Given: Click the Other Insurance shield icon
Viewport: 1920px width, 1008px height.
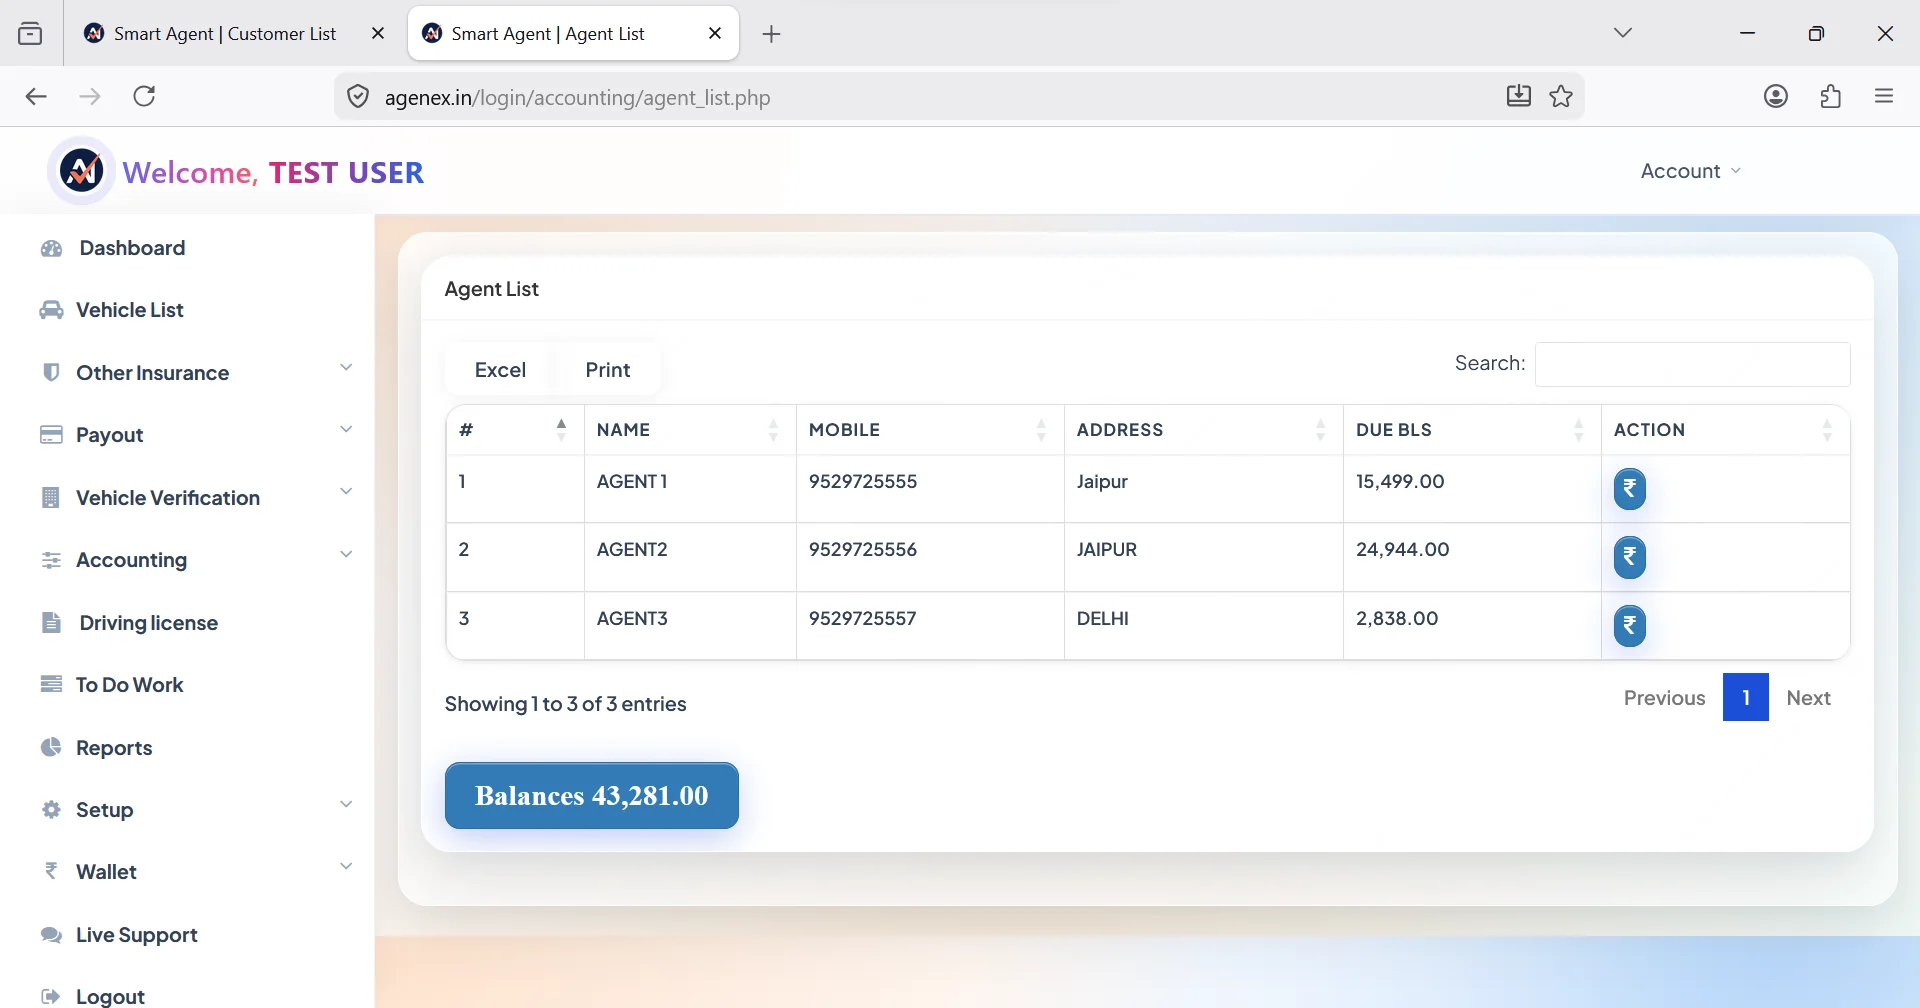Looking at the screenshot, I should click(51, 372).
